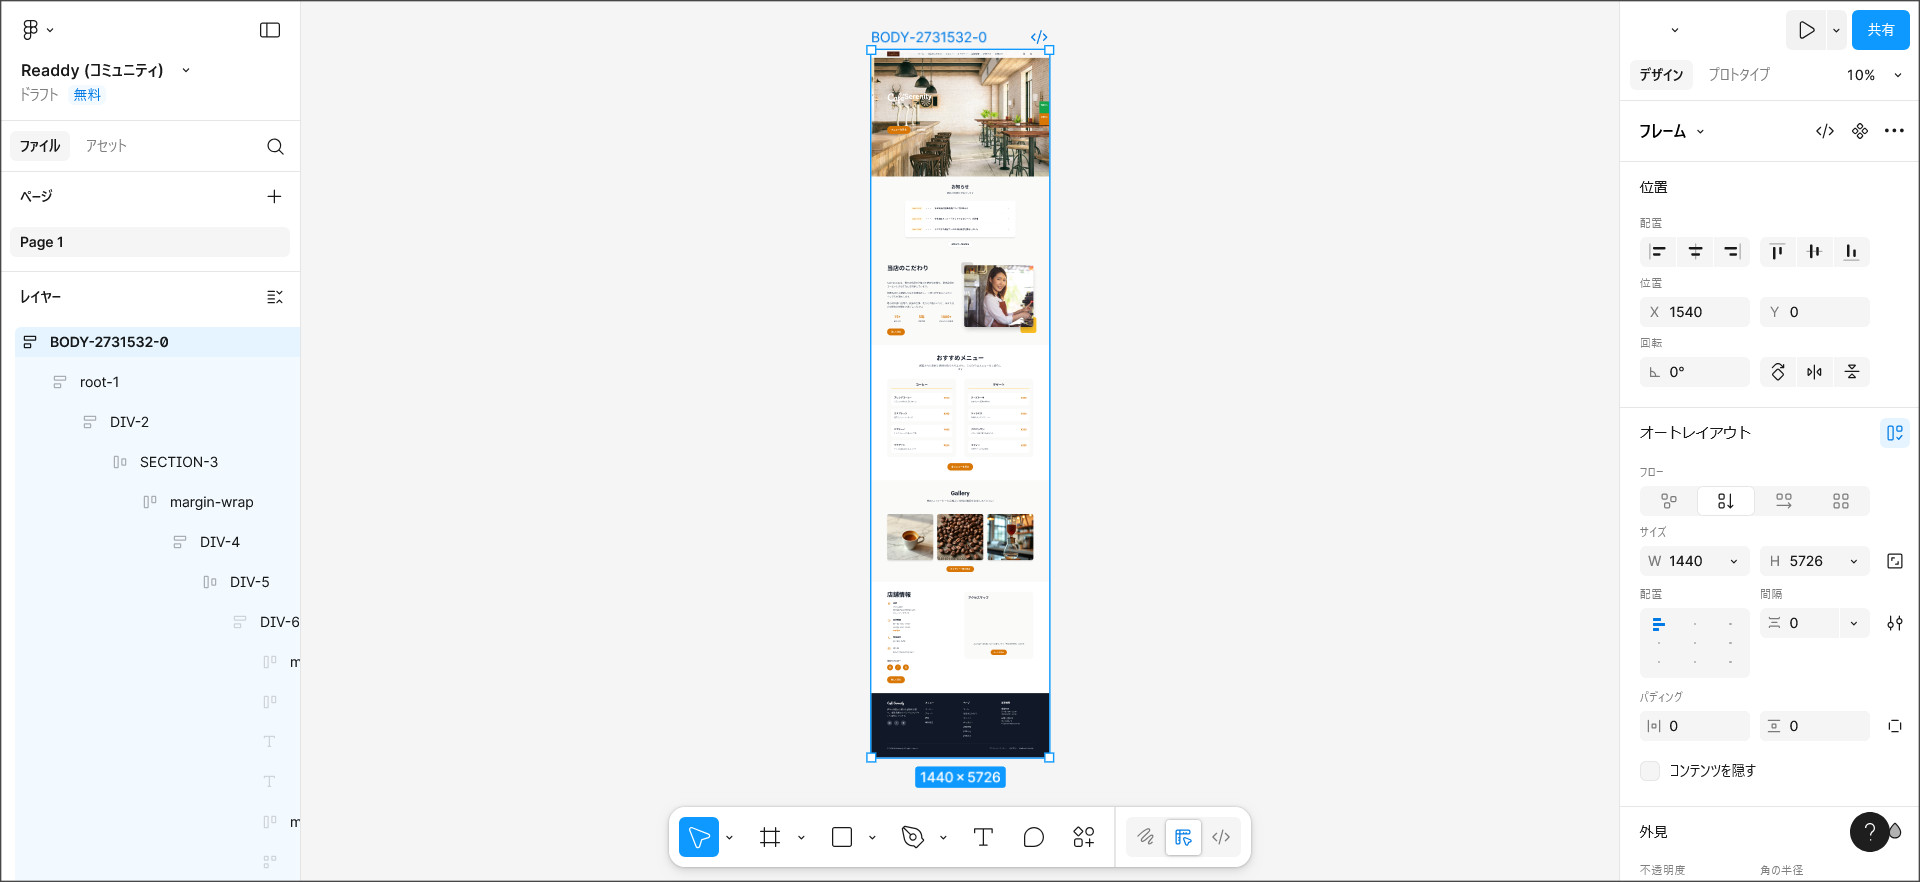Check the コンテンツを隠す checkbox

1650,770
